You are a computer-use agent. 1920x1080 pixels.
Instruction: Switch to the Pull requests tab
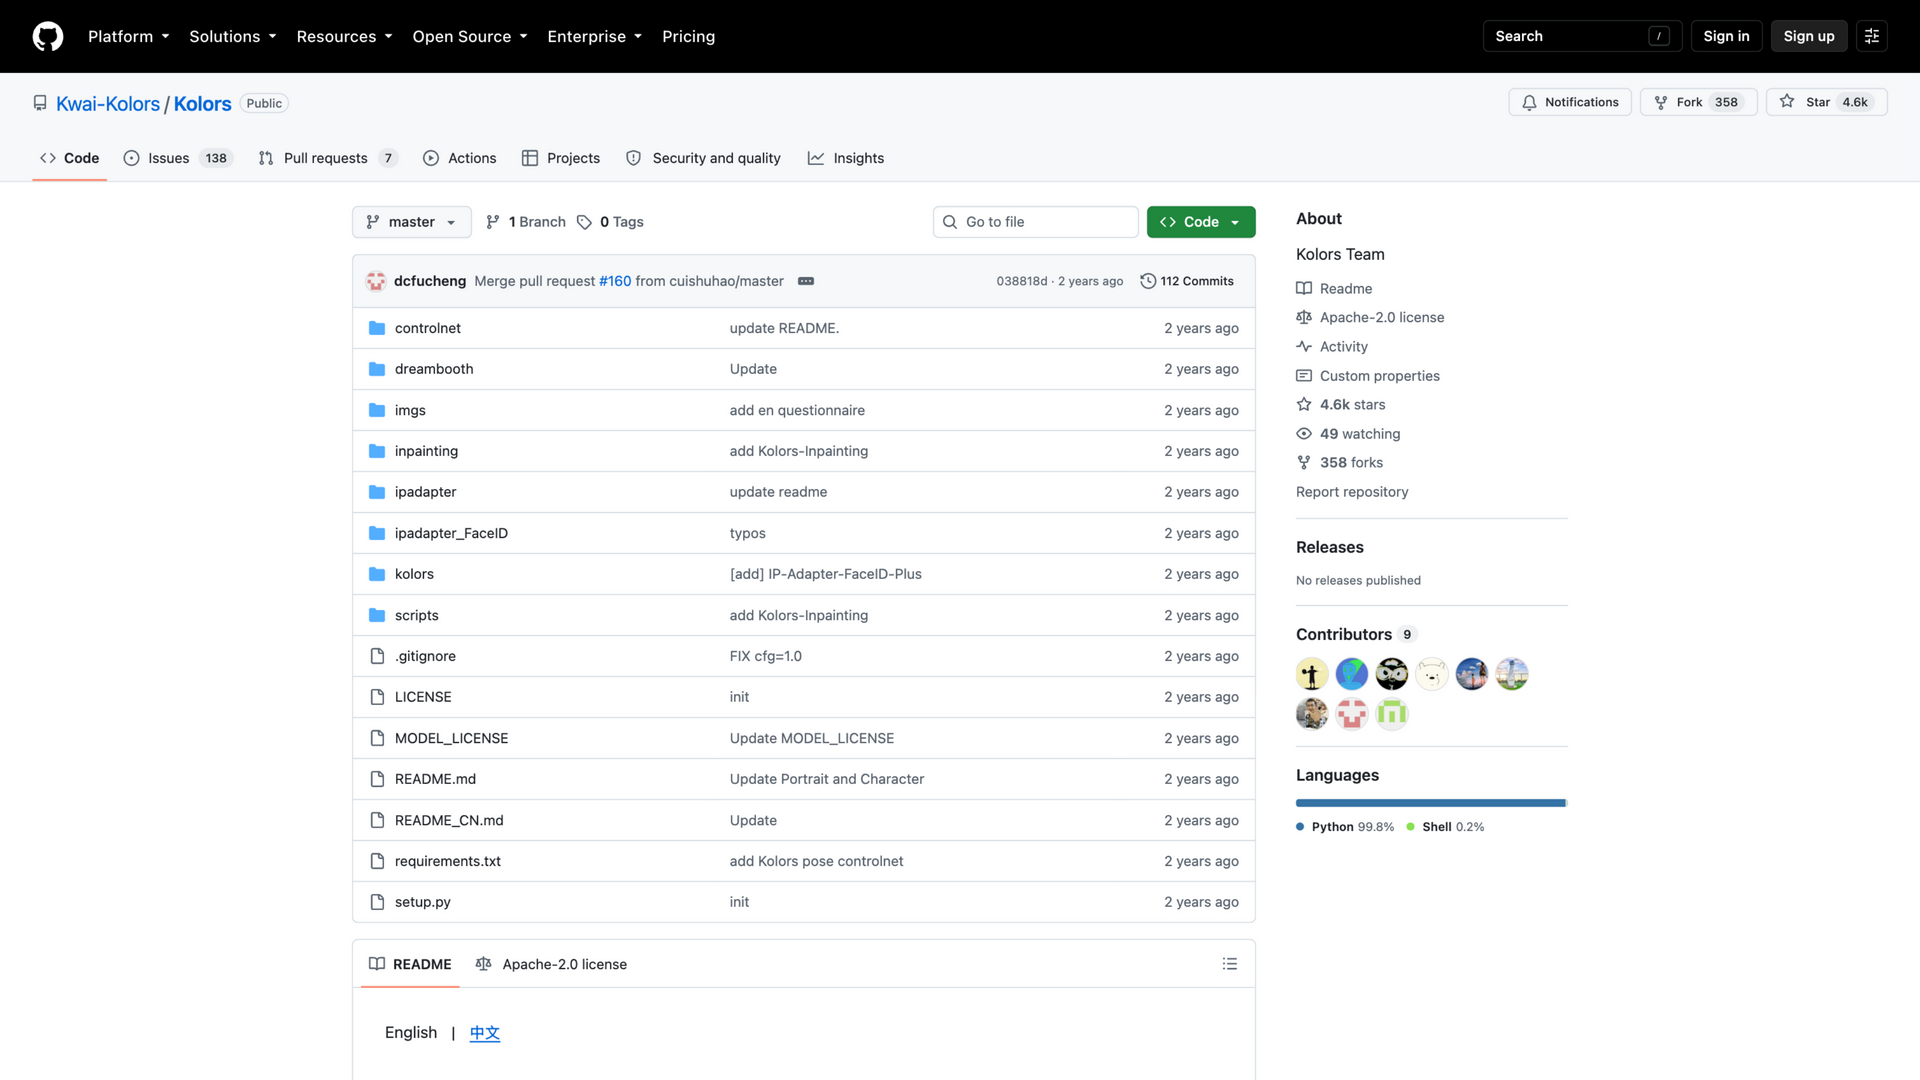point(327,158)
